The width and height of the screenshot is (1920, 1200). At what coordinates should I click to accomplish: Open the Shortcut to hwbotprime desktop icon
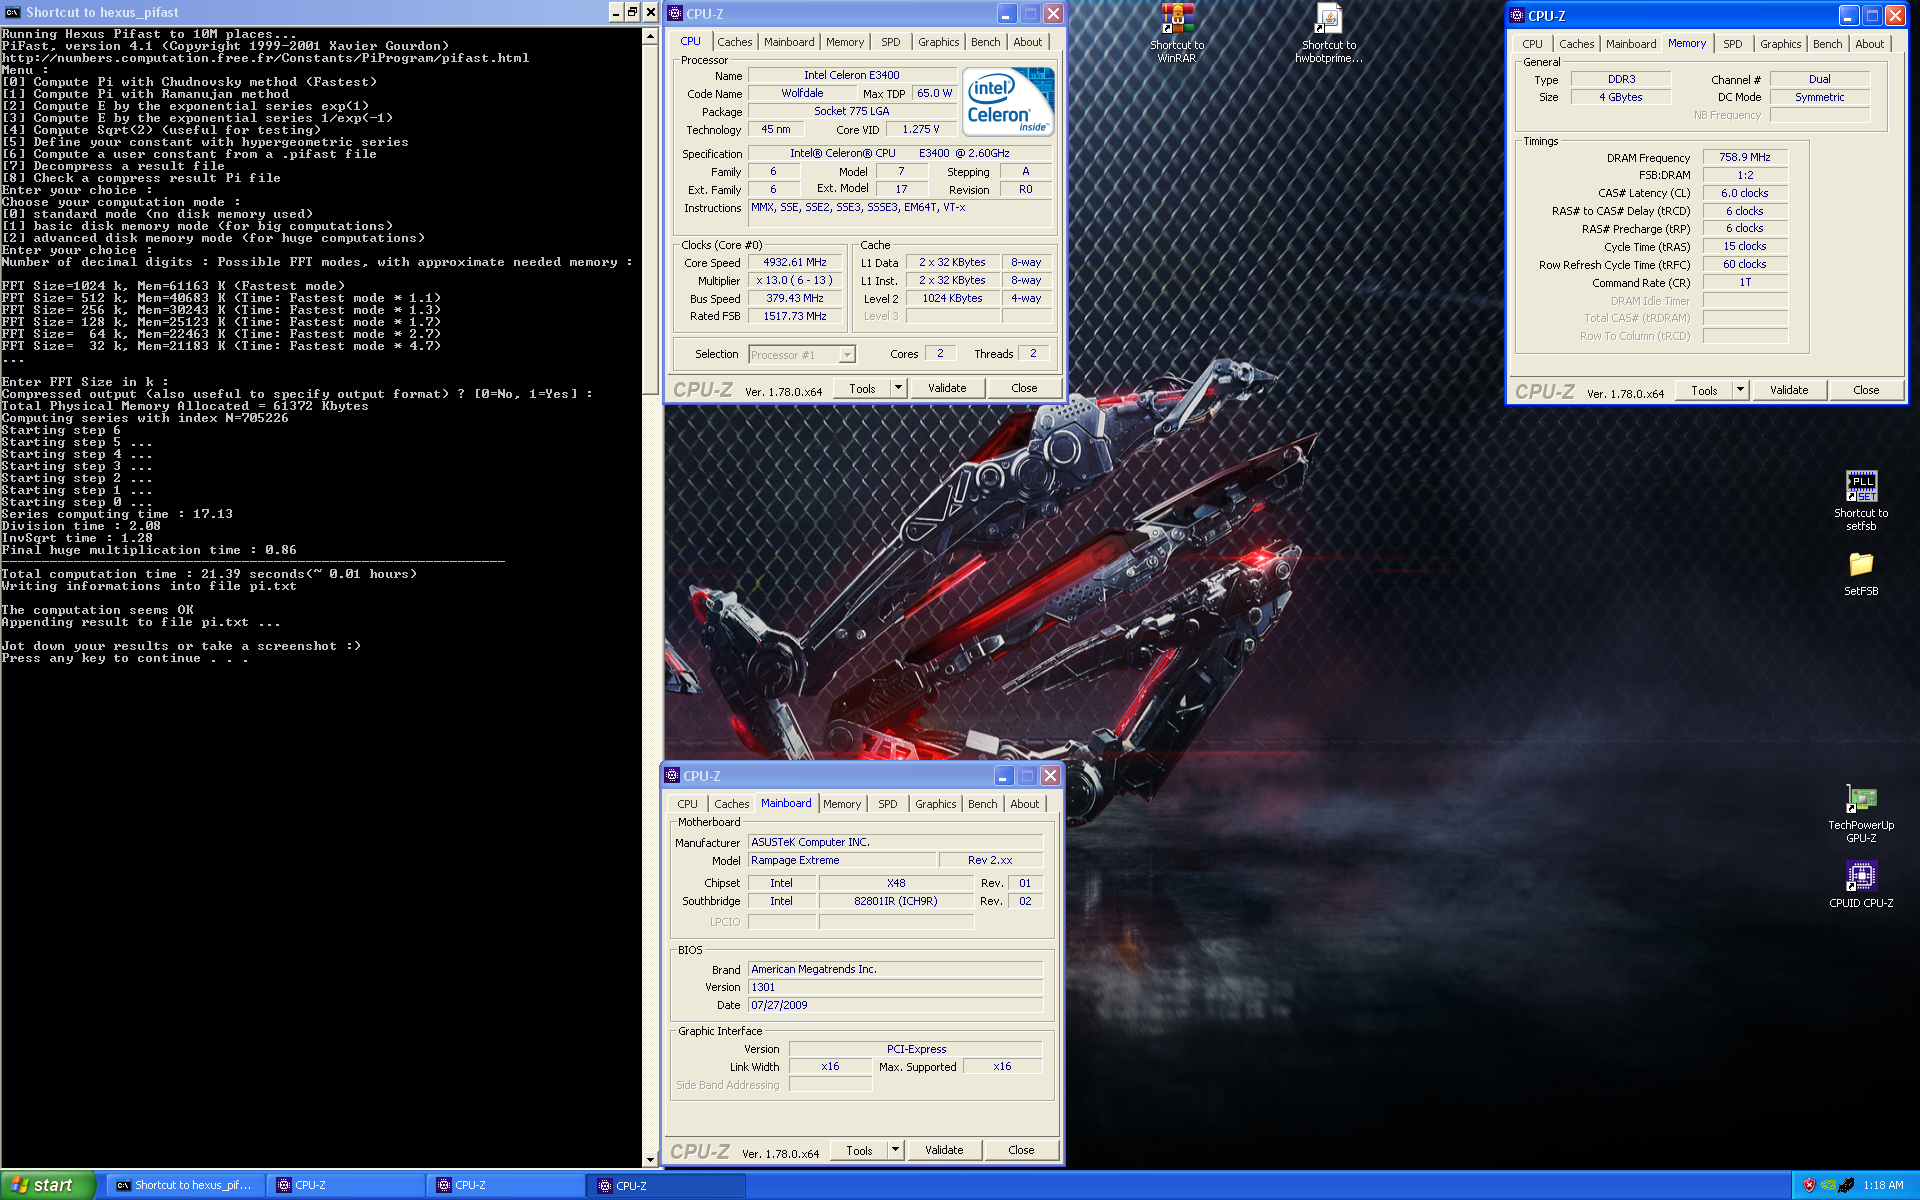[1329, 33]
